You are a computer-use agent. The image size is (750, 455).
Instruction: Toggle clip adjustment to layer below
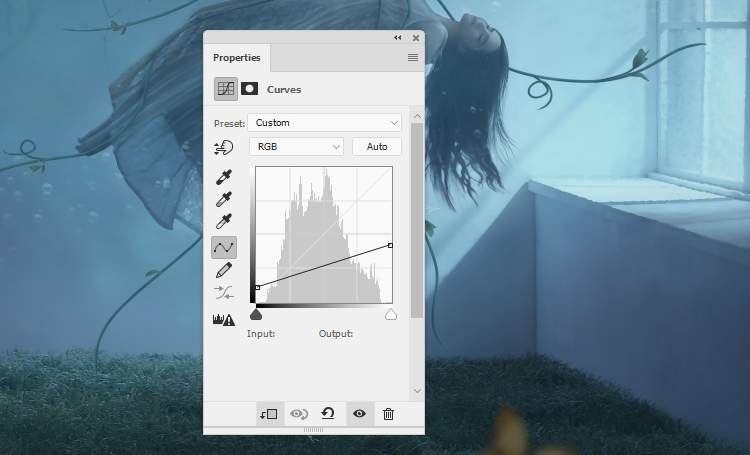tap(268, 414)
